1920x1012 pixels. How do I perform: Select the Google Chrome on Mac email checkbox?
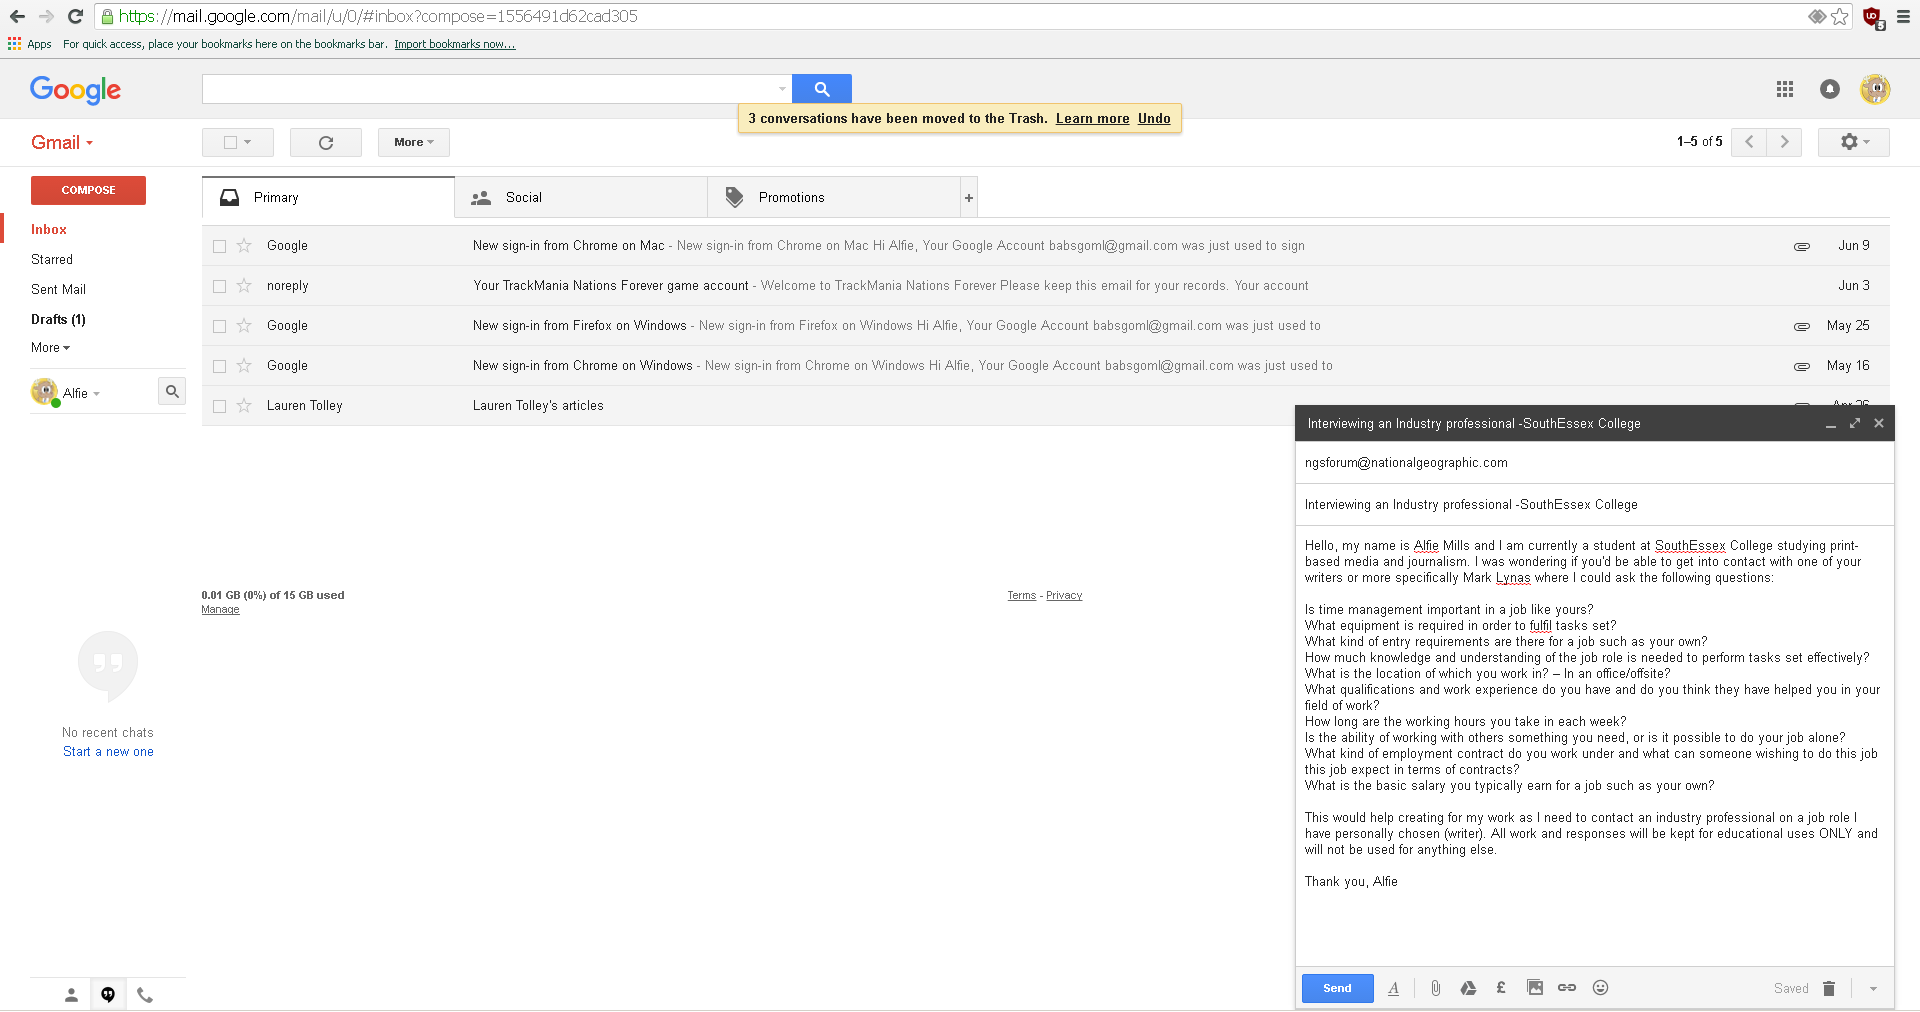(220, 246)
